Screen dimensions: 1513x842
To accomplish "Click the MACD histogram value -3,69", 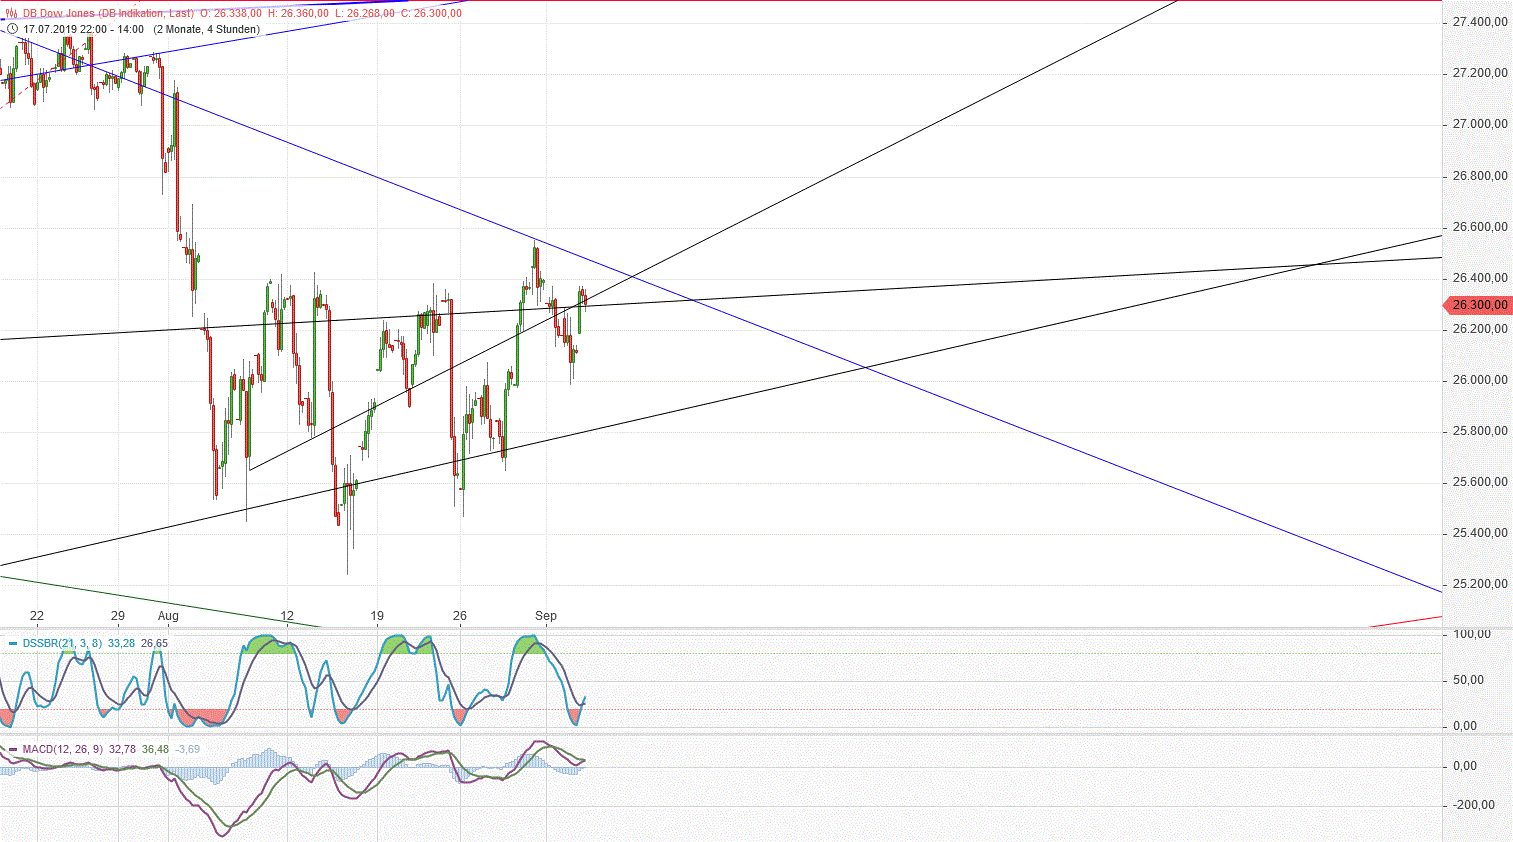I will (187, 749).
